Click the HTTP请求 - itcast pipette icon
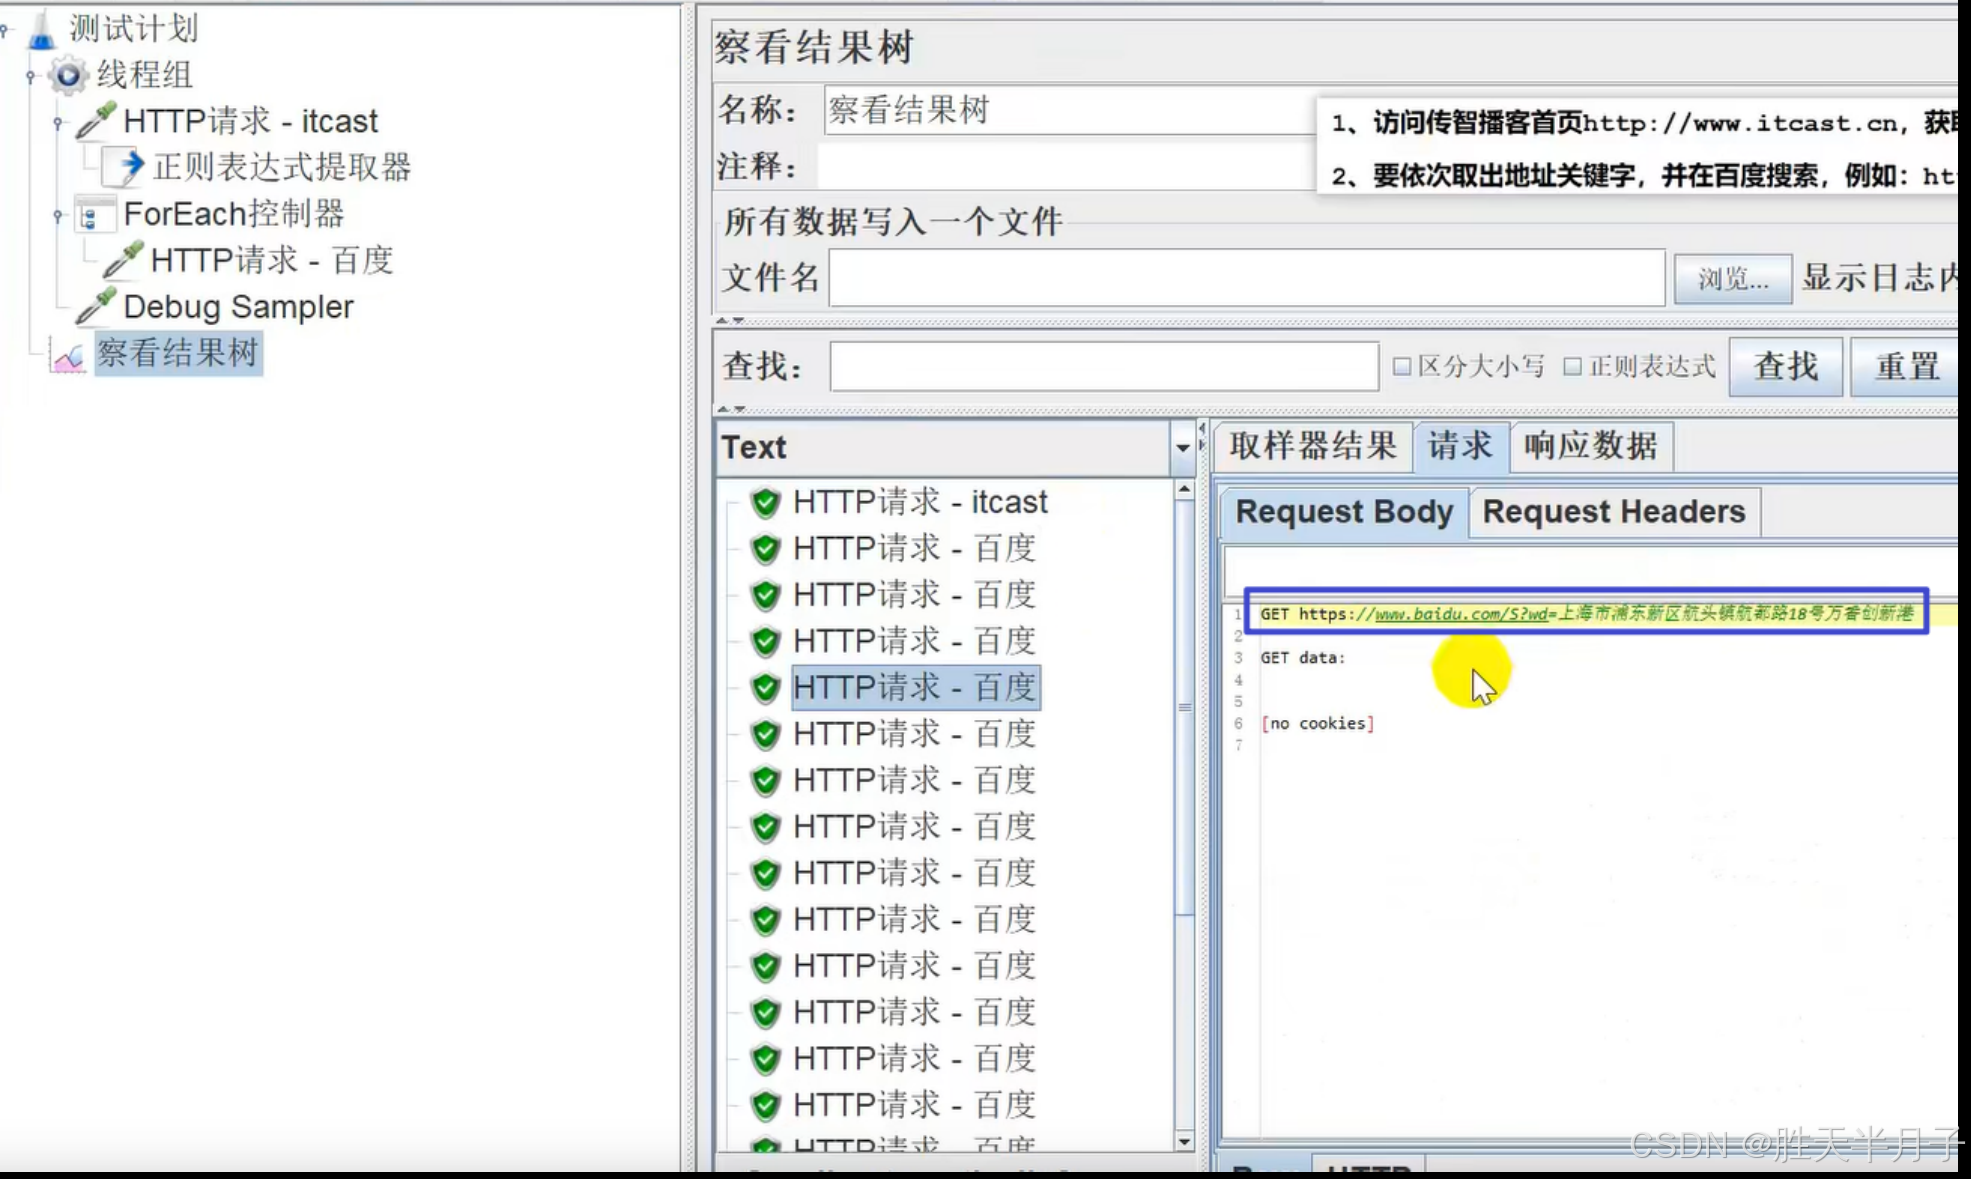The image size is (1971, 1179). tap(96, 121)
